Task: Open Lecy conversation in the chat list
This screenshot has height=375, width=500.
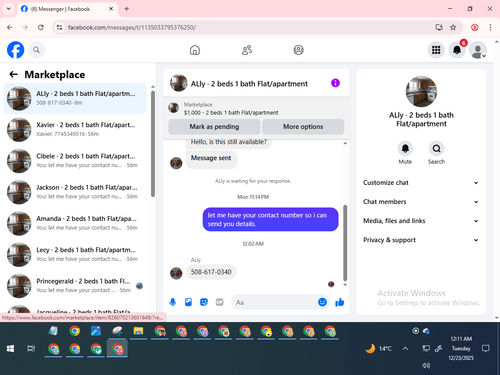Action: [75, 254]
